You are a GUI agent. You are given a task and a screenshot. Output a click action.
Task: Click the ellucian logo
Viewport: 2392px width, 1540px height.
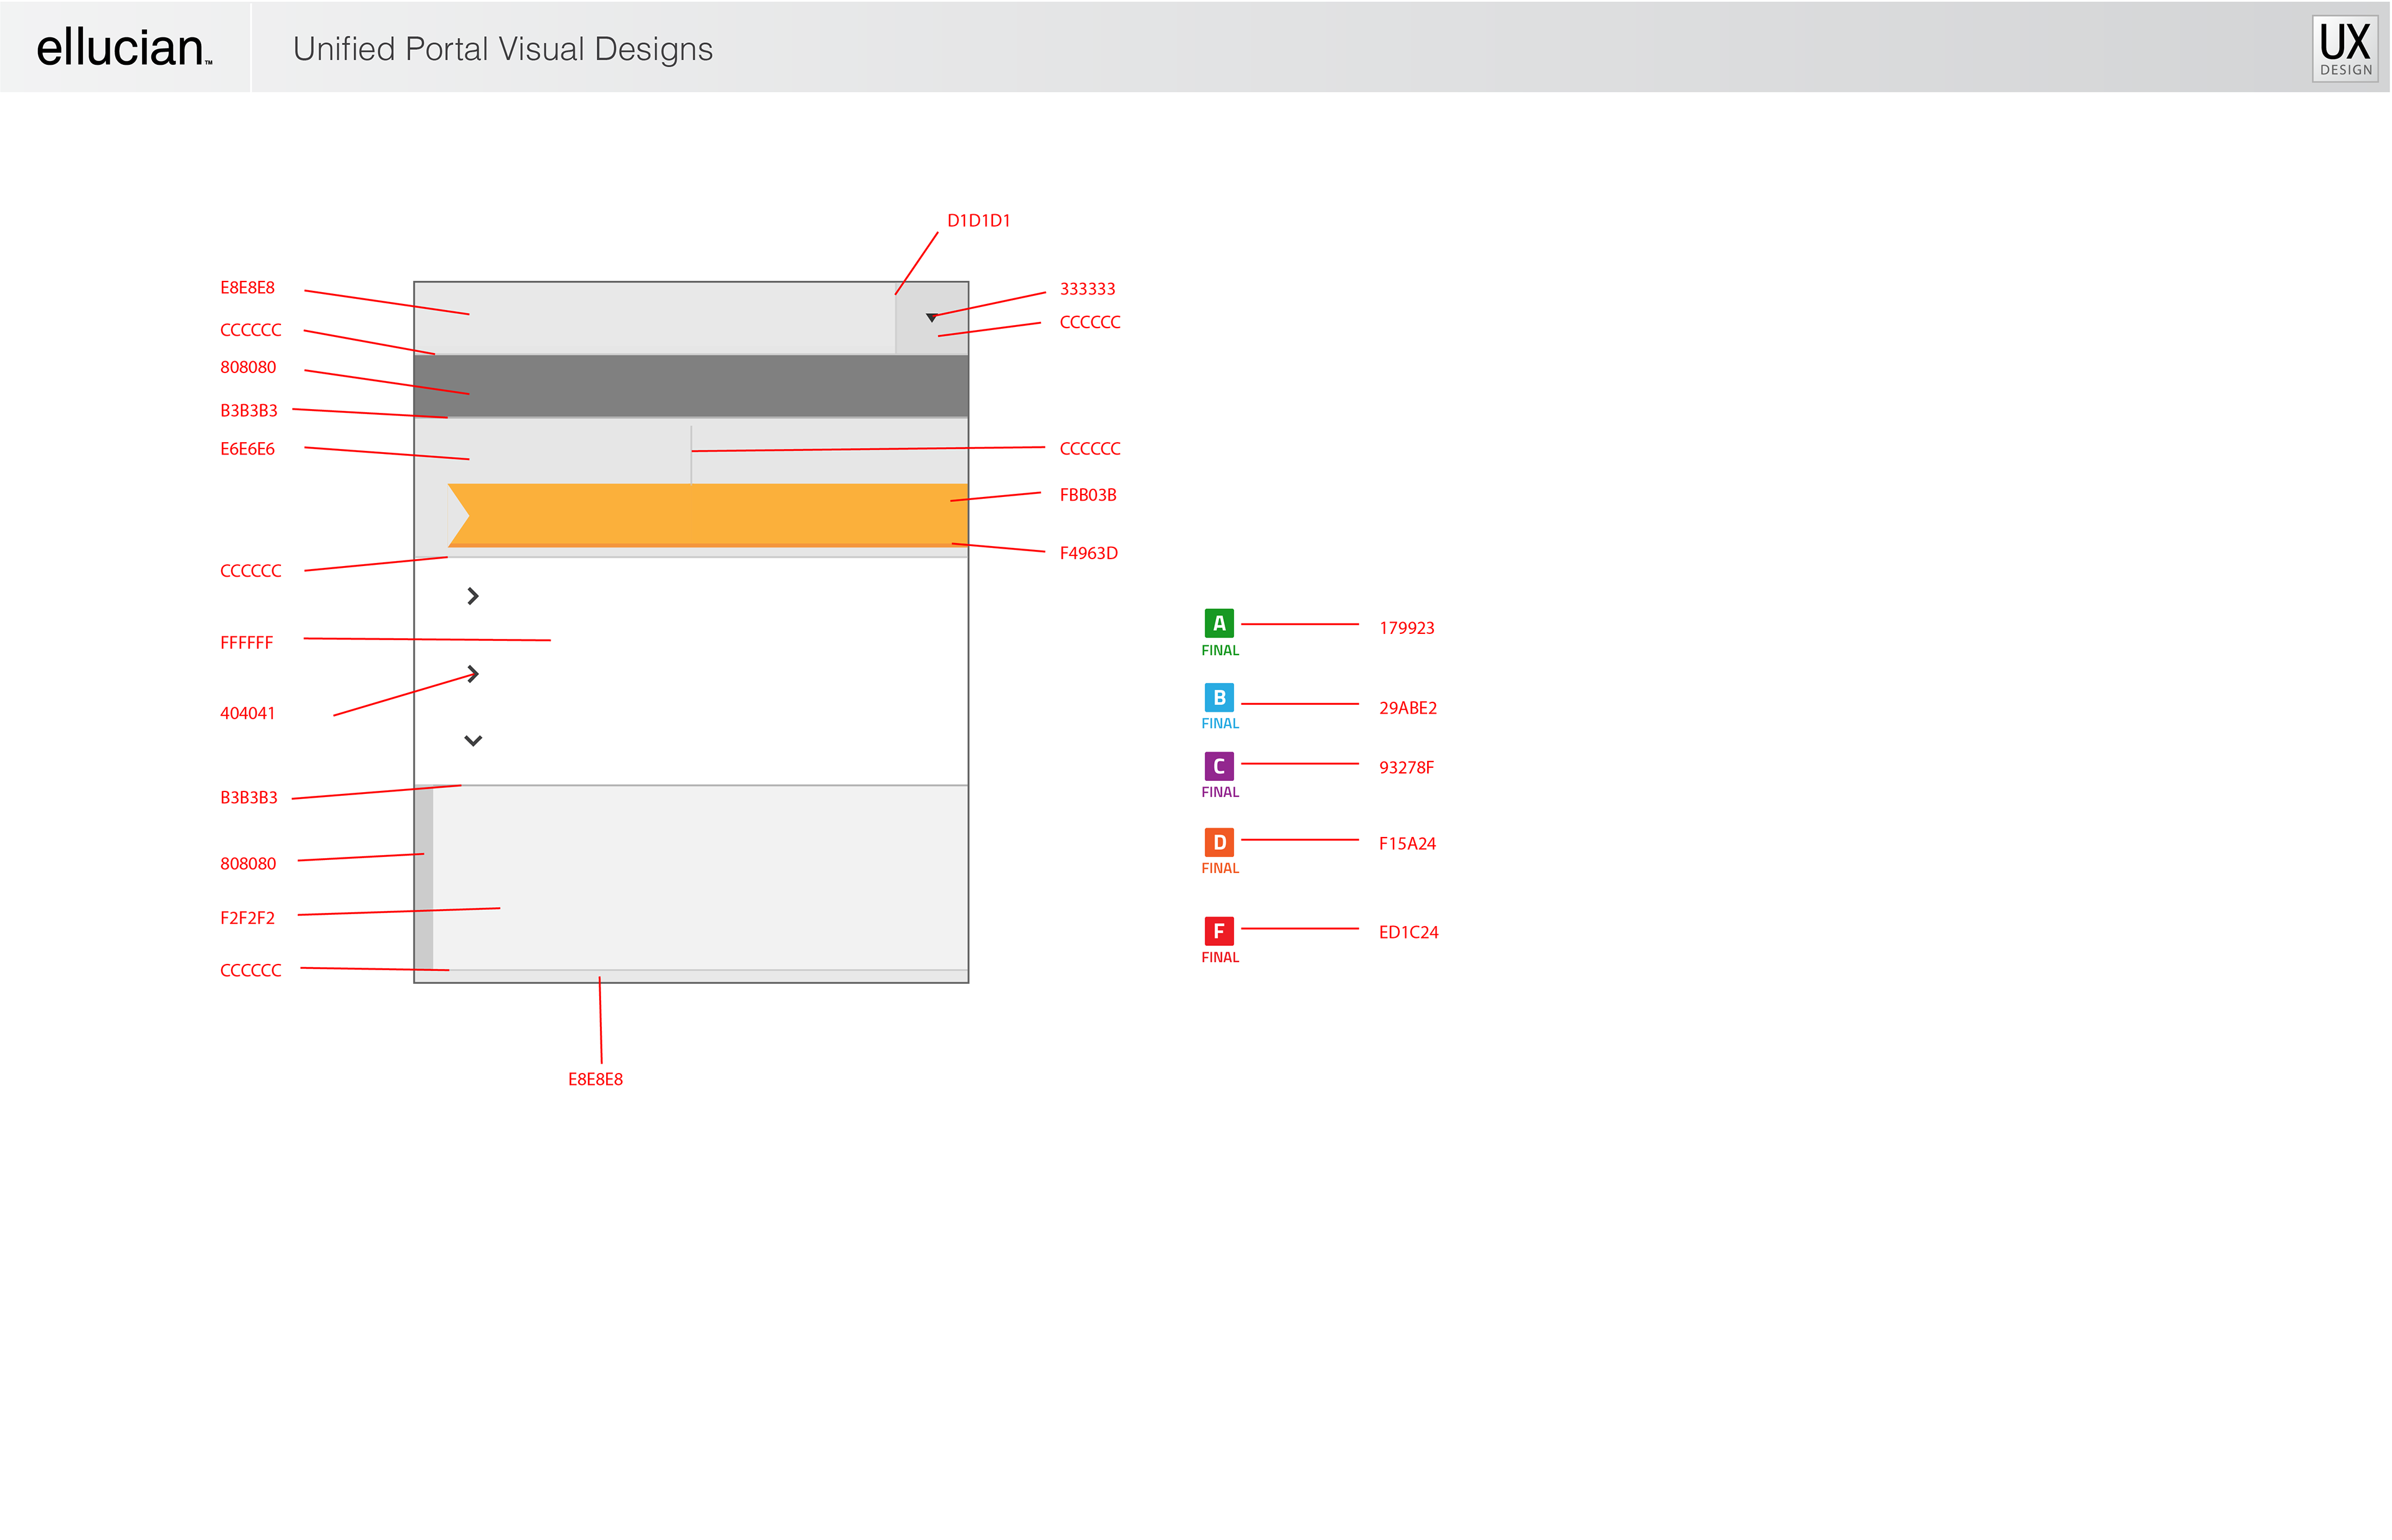click(124, 47)
